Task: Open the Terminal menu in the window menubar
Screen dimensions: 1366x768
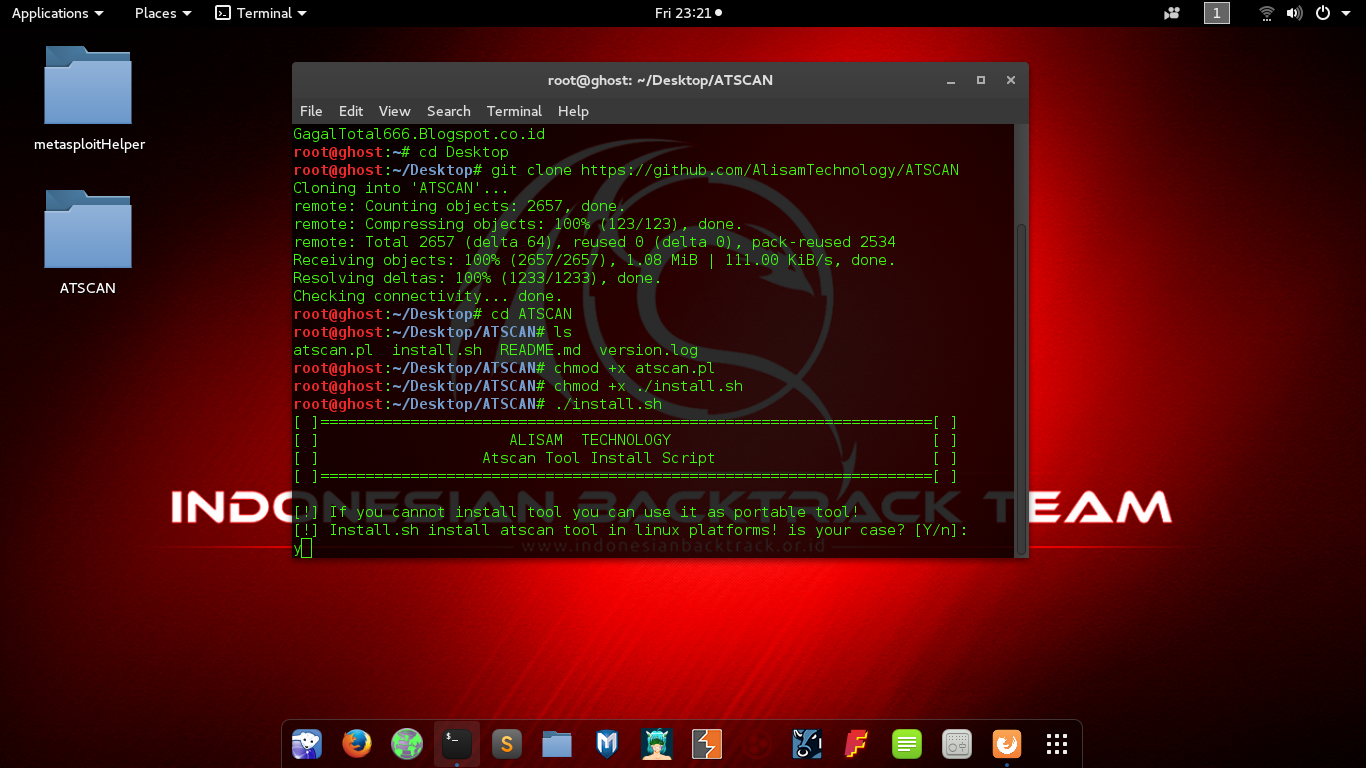Action: tap(514, 111)
